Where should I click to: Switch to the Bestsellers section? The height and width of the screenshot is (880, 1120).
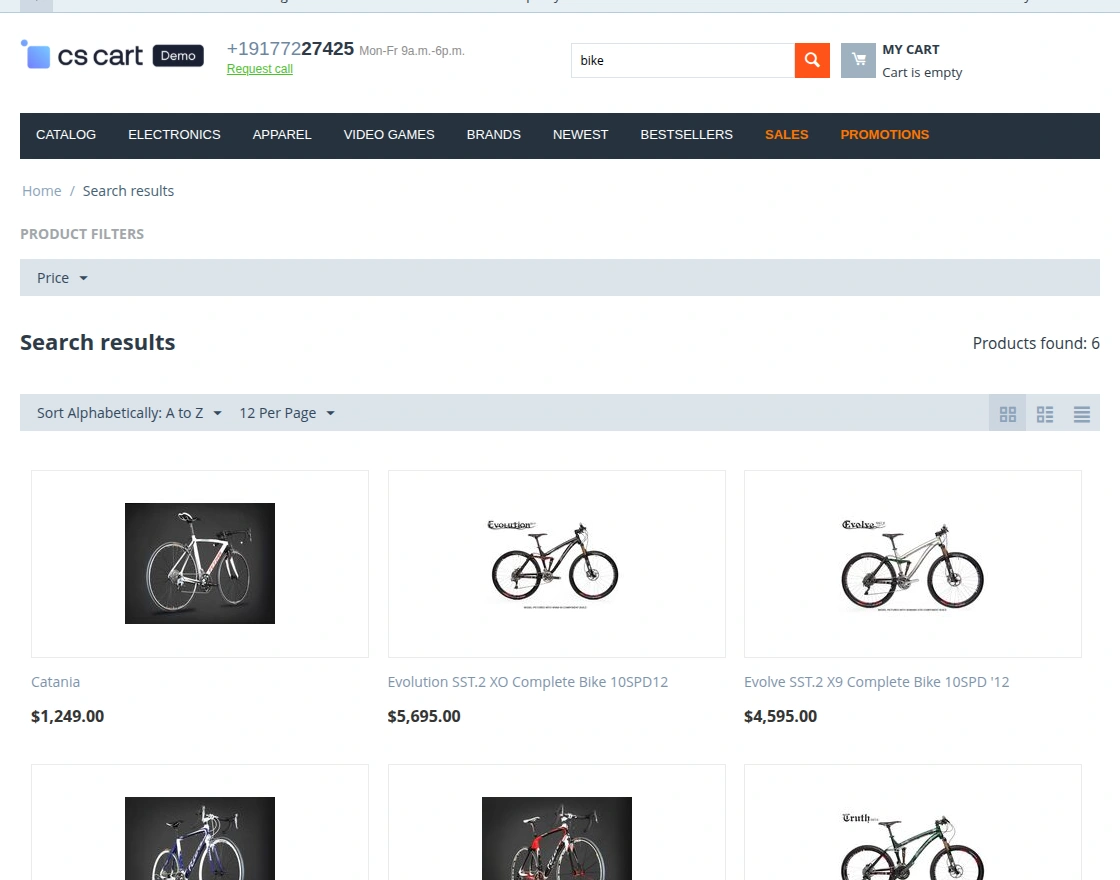686,135
